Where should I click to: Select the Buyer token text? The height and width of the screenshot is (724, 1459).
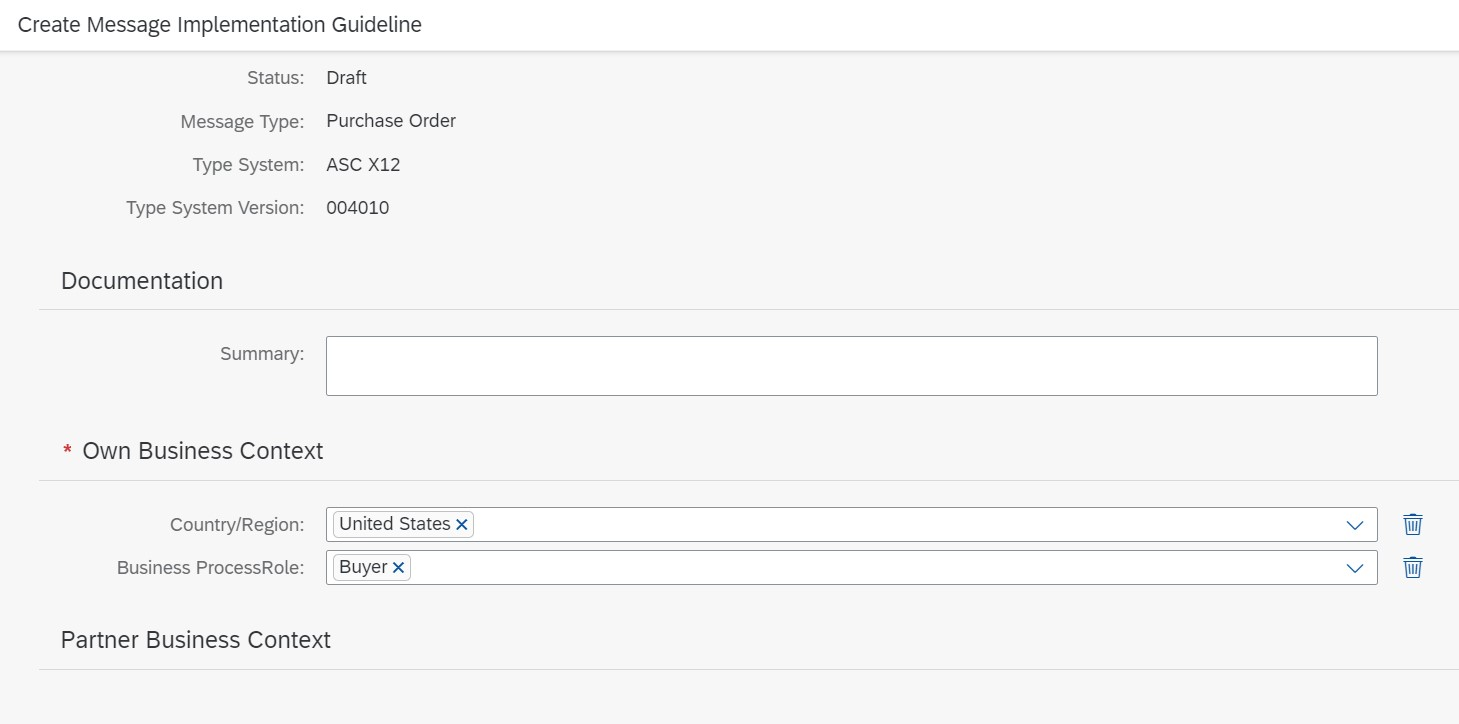[363, 567]
